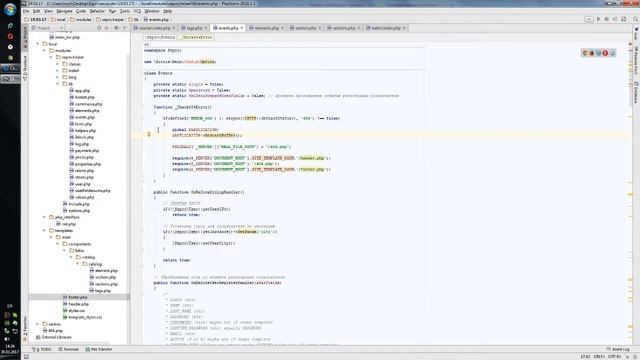Click the Debug icon in toolbar
The height and width of the screenshot is (360, 640).
point(607,19)
